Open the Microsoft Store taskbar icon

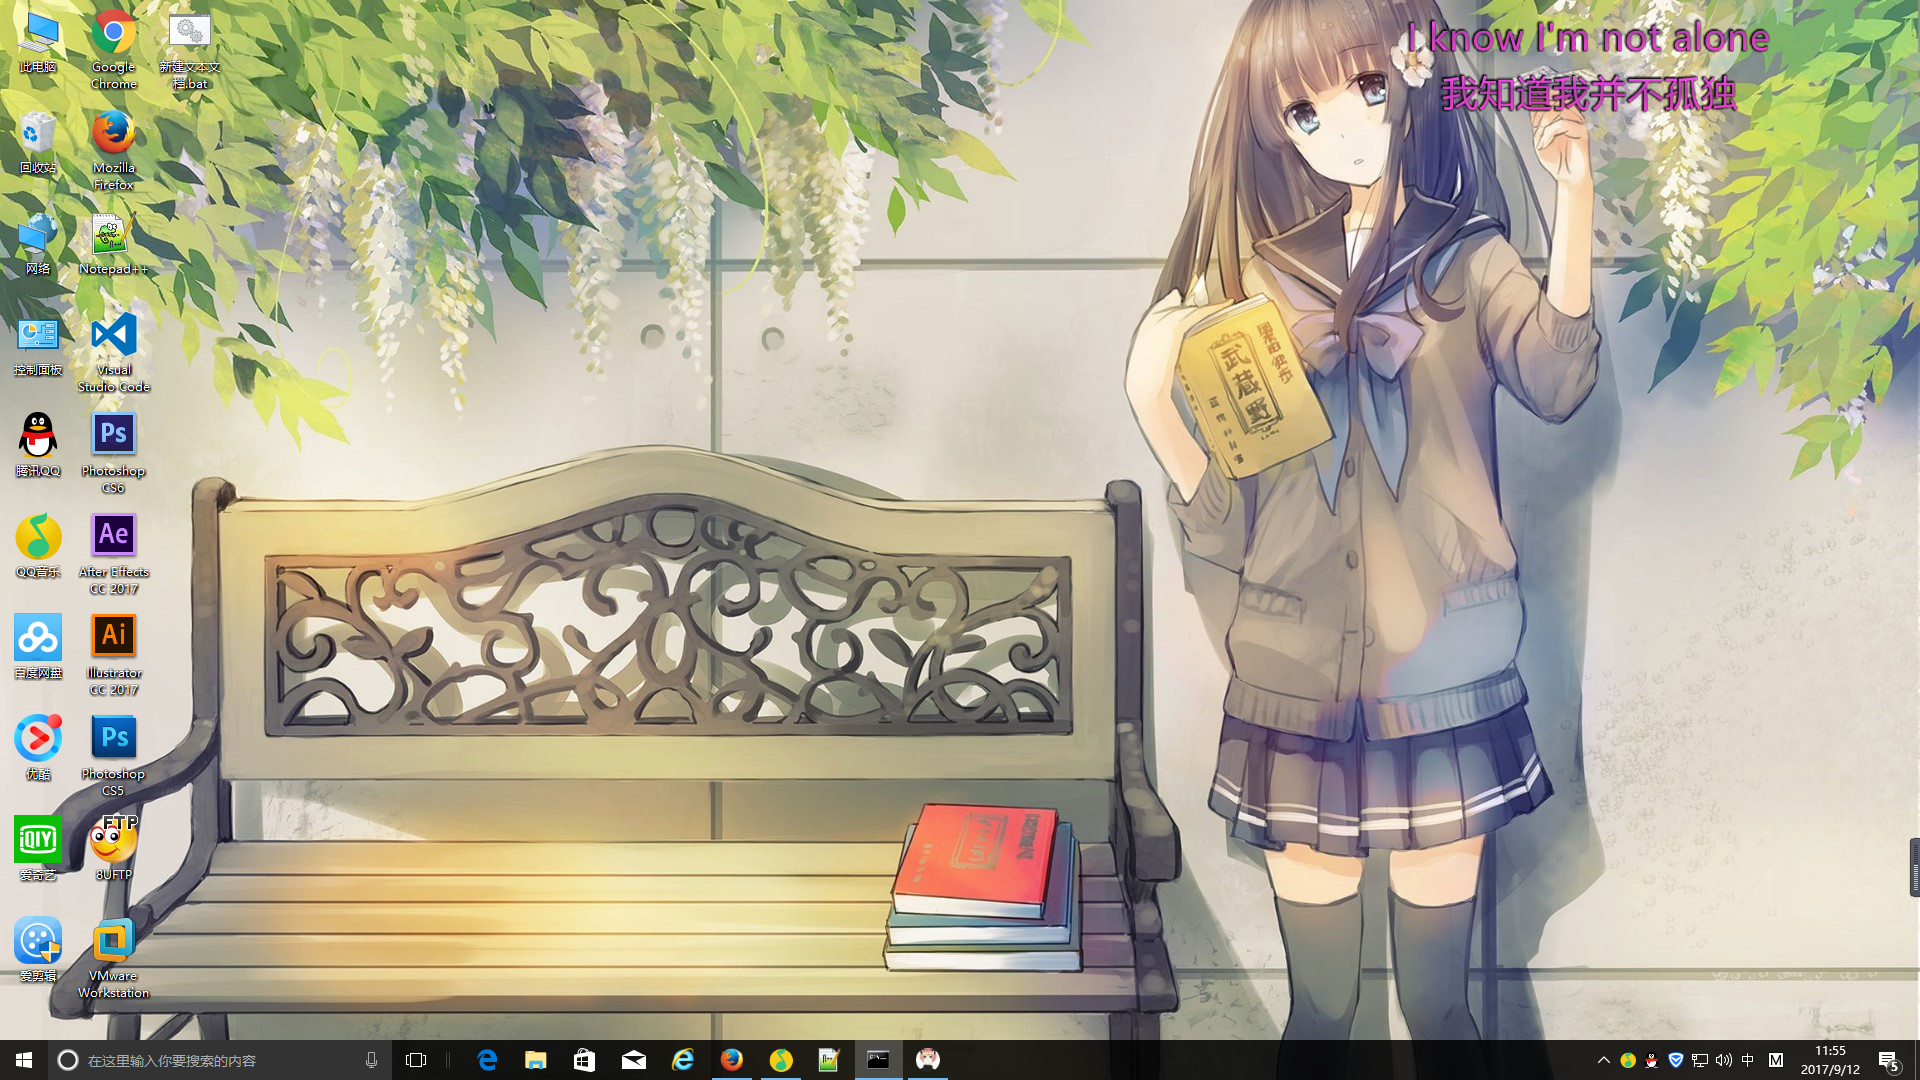click(585, 1060)
